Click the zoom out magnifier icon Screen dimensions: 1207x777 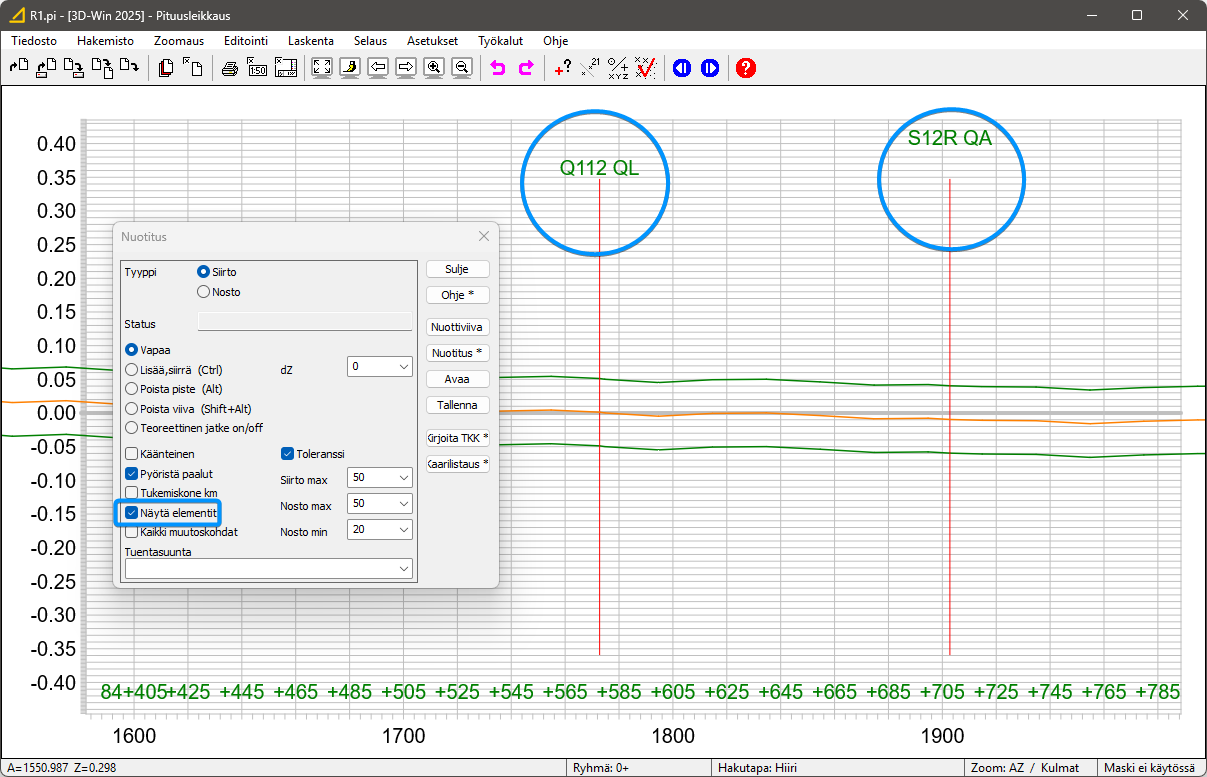(461, 68)
